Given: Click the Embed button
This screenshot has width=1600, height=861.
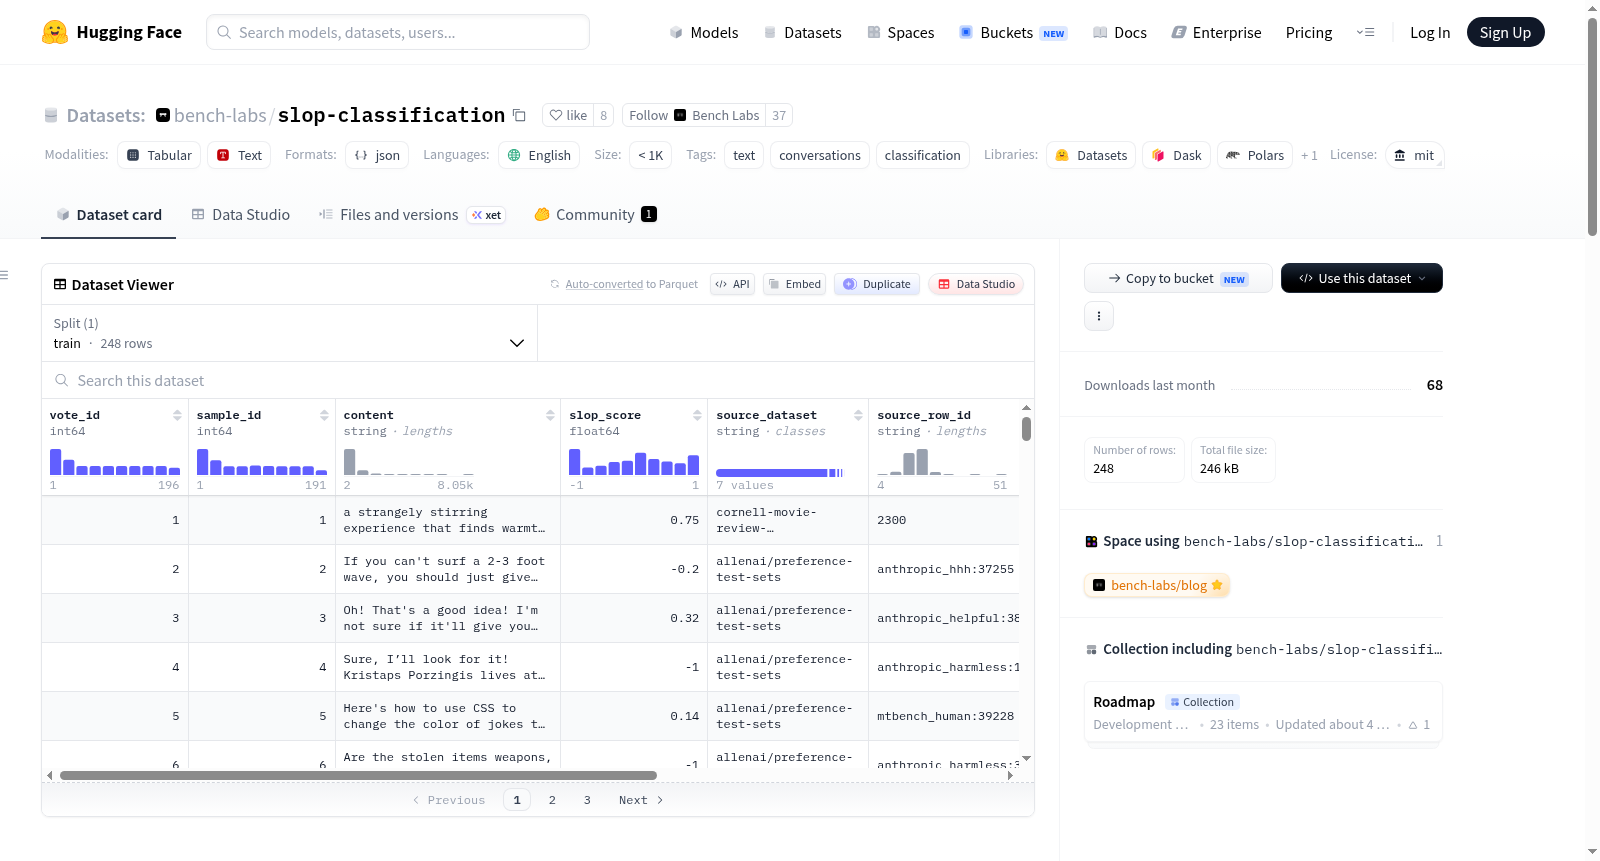Looking at the screenshot, I should pos(794,284).
